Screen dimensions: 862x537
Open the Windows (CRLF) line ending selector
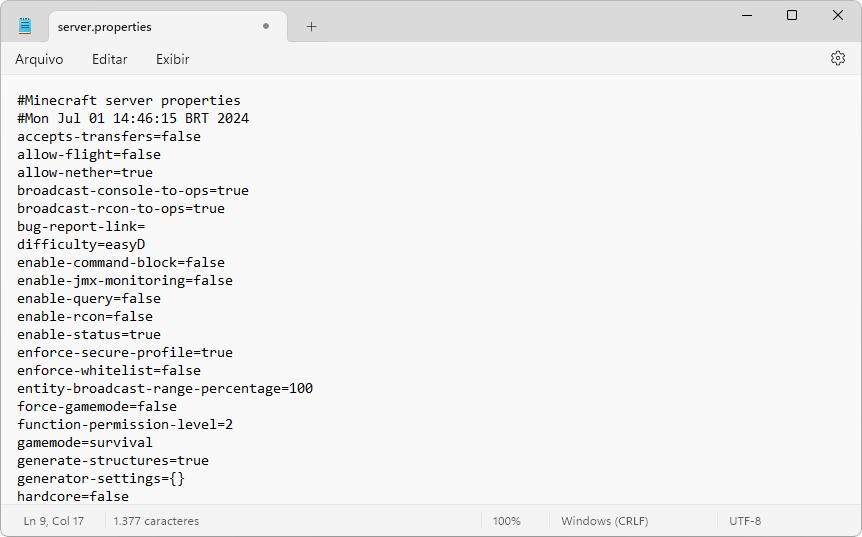[606, 521]
